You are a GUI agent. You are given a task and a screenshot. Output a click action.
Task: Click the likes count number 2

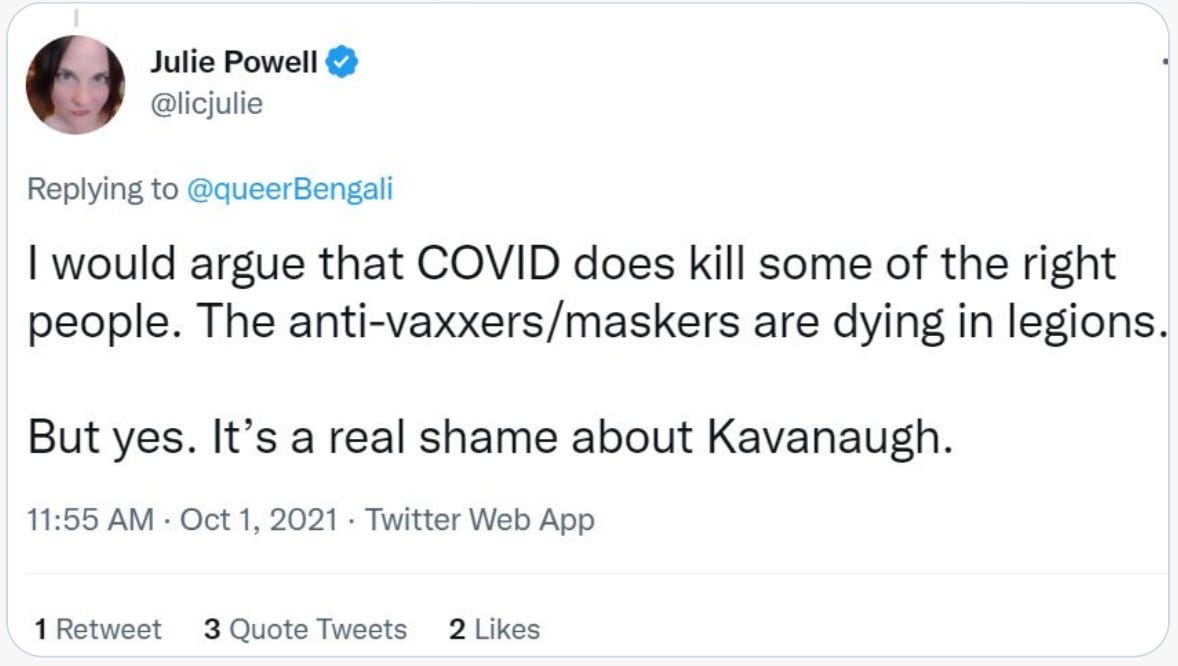point(458,629)
